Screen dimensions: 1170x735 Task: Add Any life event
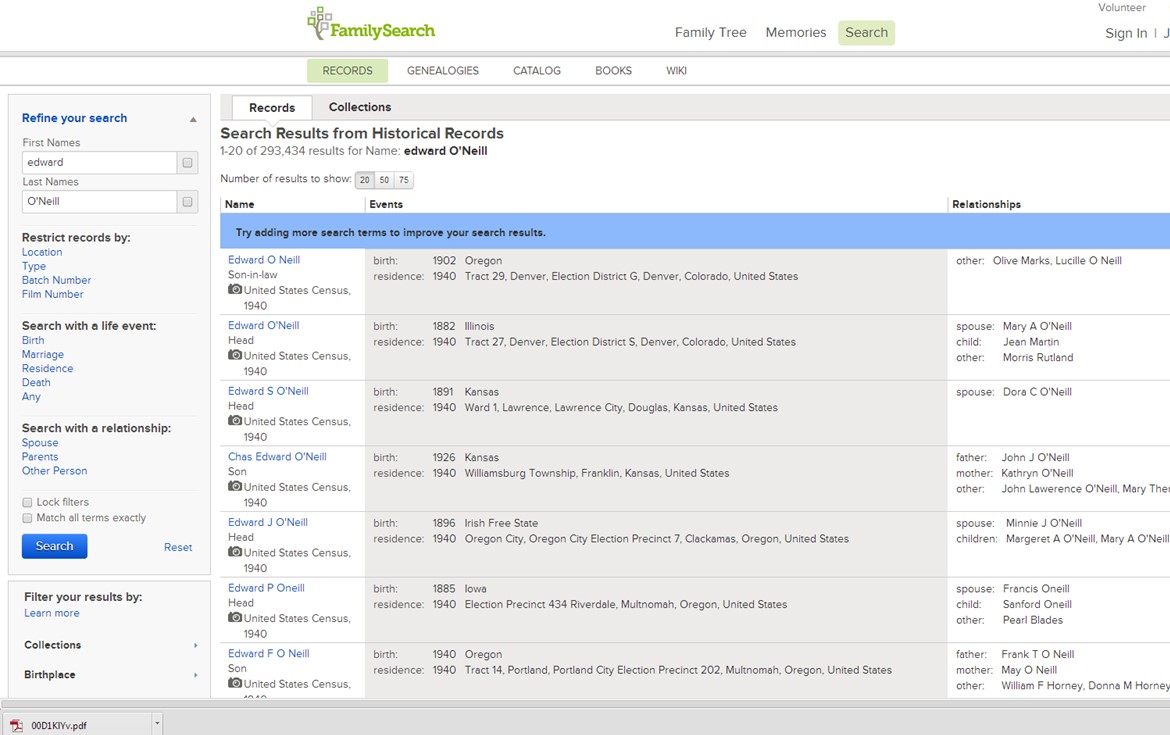[31, 397]
